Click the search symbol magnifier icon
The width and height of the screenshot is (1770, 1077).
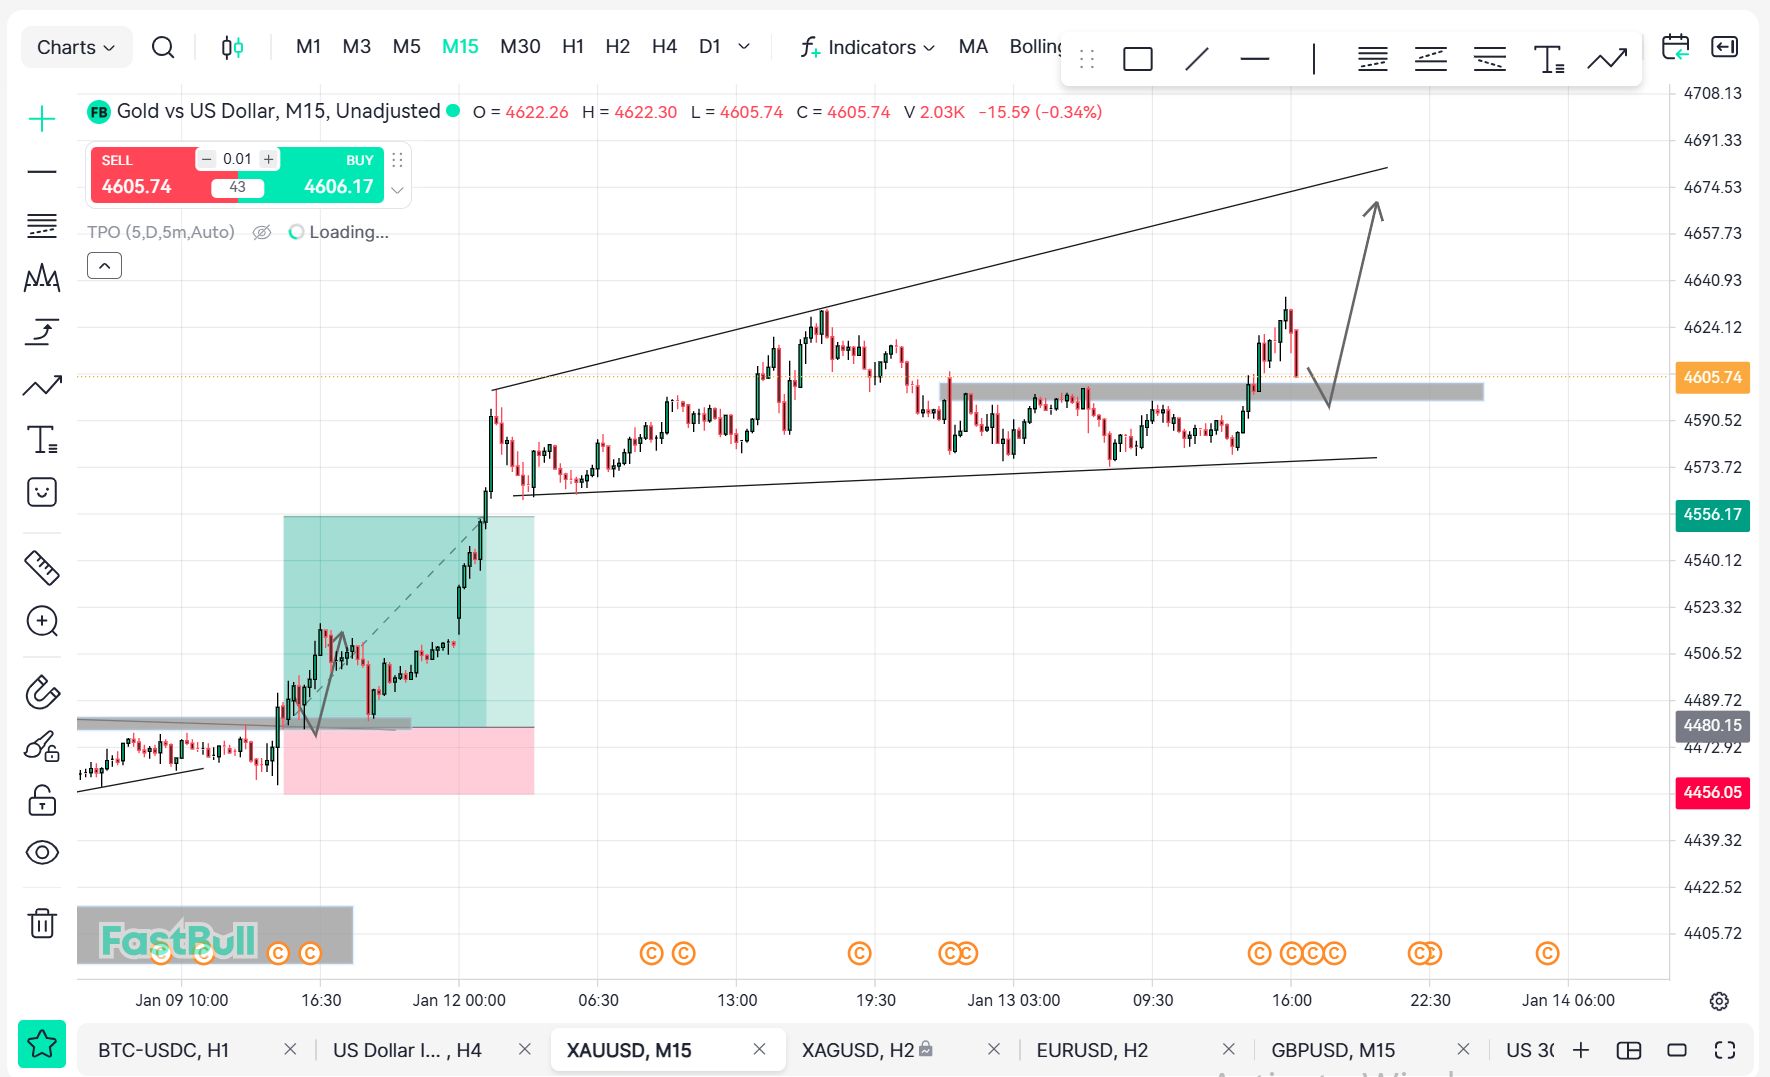click(163, 47)
